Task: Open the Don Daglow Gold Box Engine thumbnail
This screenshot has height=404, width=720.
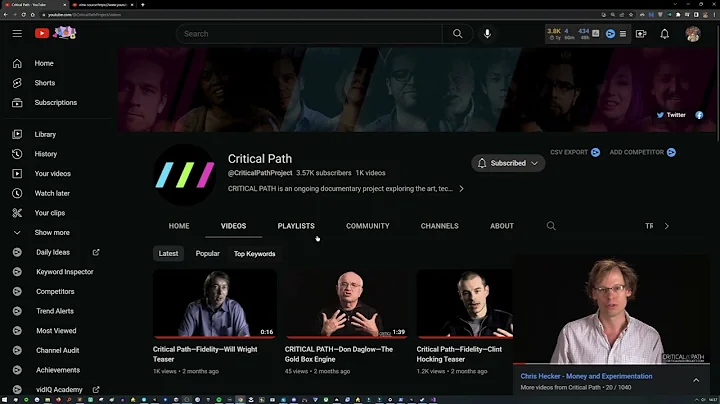Action: [346, 303]
